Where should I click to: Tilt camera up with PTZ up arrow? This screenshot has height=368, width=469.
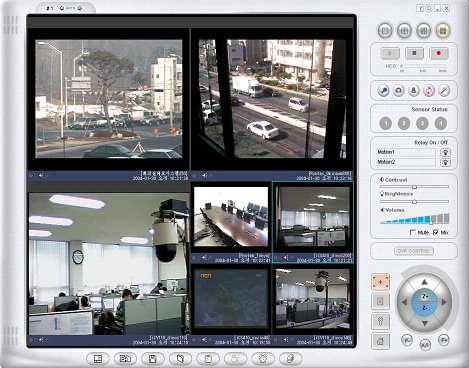tap(424, 282)
